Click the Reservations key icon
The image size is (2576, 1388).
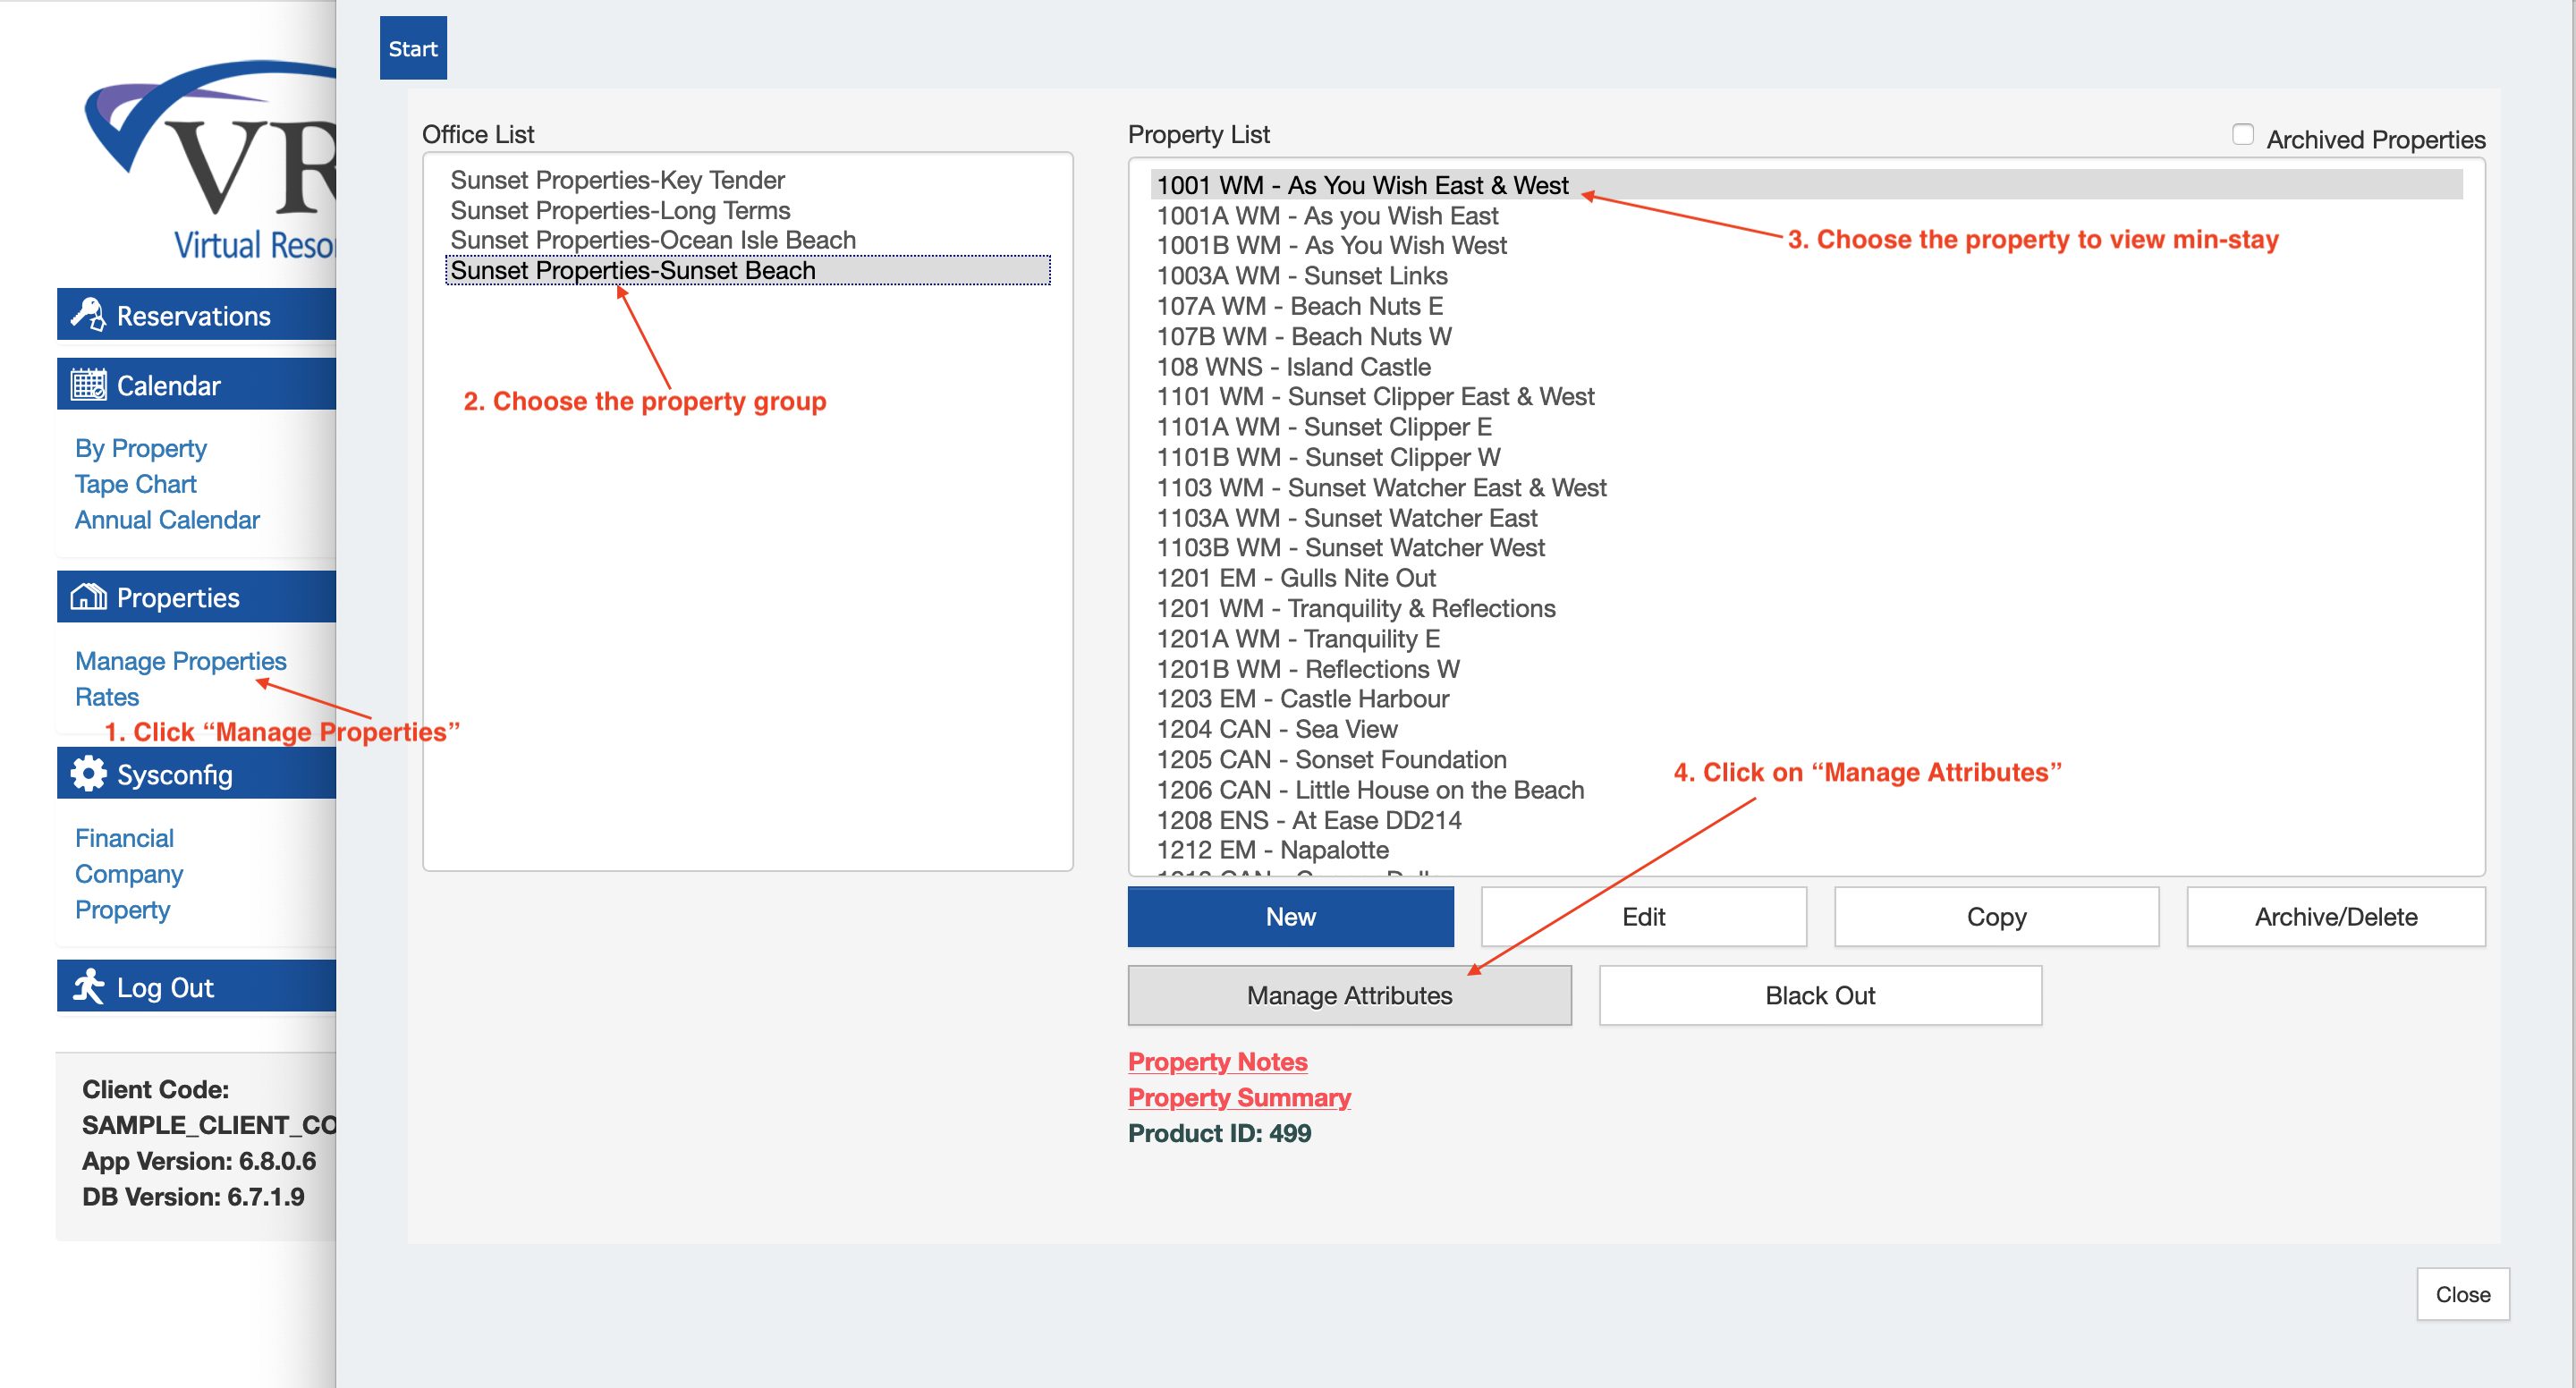coord(88,315)
